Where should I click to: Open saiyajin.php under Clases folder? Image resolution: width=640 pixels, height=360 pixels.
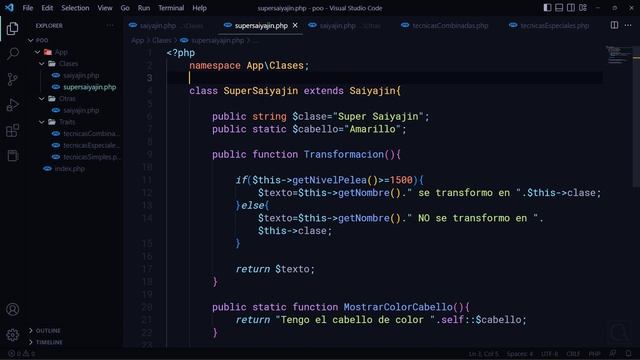[81, 76]
